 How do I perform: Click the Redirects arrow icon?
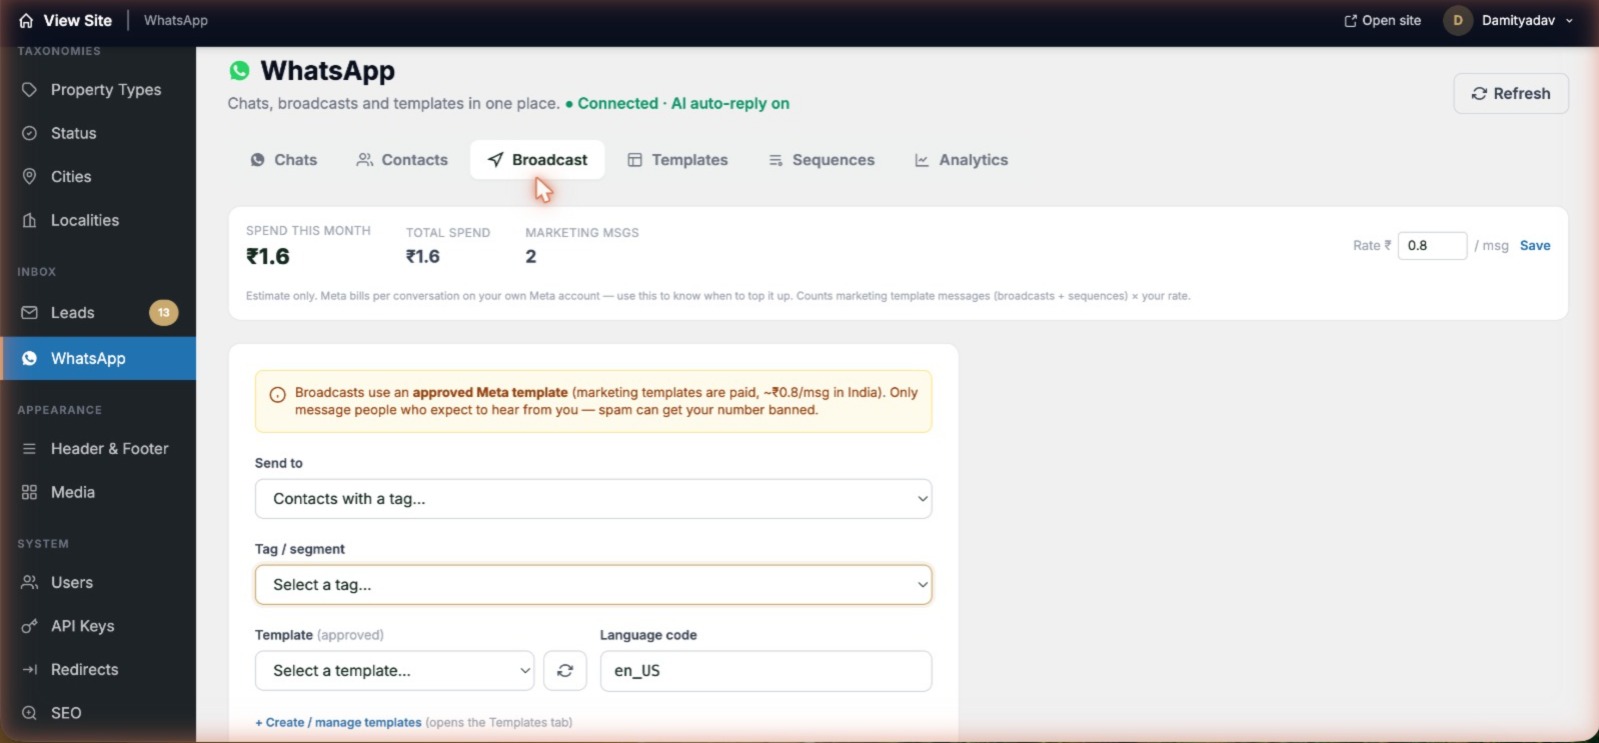click(30, 669)
